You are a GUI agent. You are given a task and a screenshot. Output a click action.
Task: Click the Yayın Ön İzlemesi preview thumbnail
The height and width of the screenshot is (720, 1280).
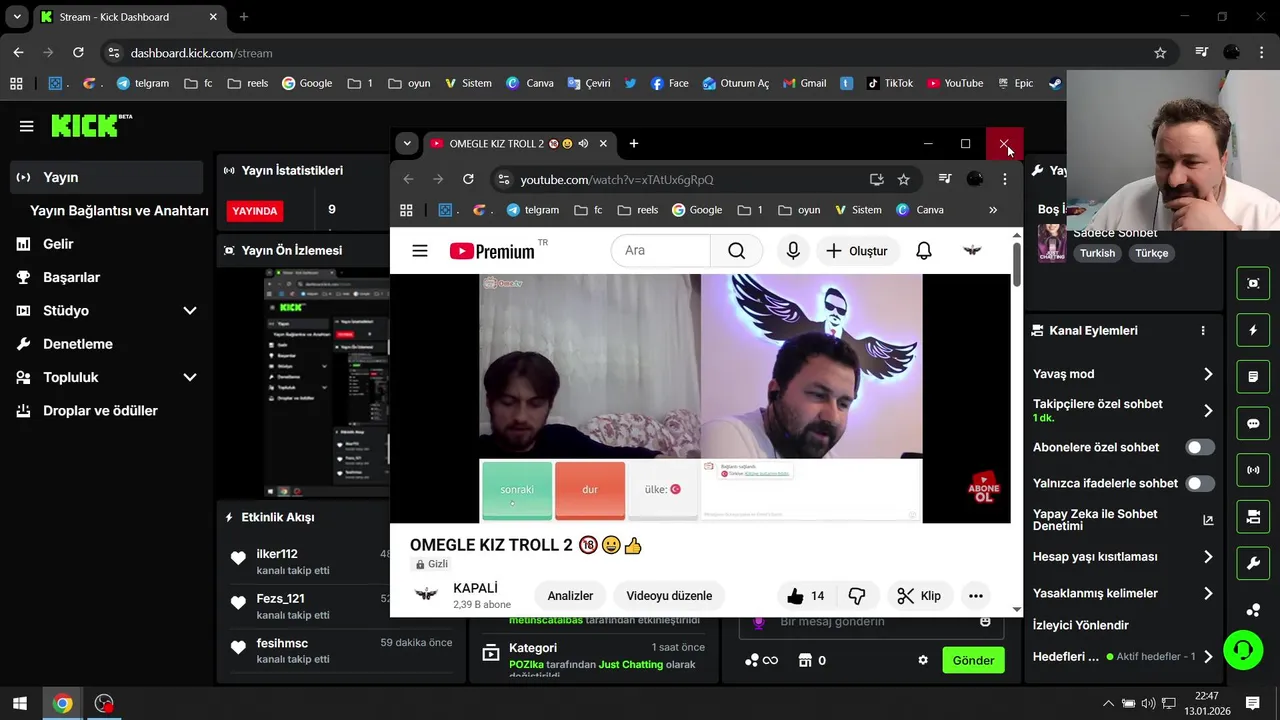tap(327, 384)
